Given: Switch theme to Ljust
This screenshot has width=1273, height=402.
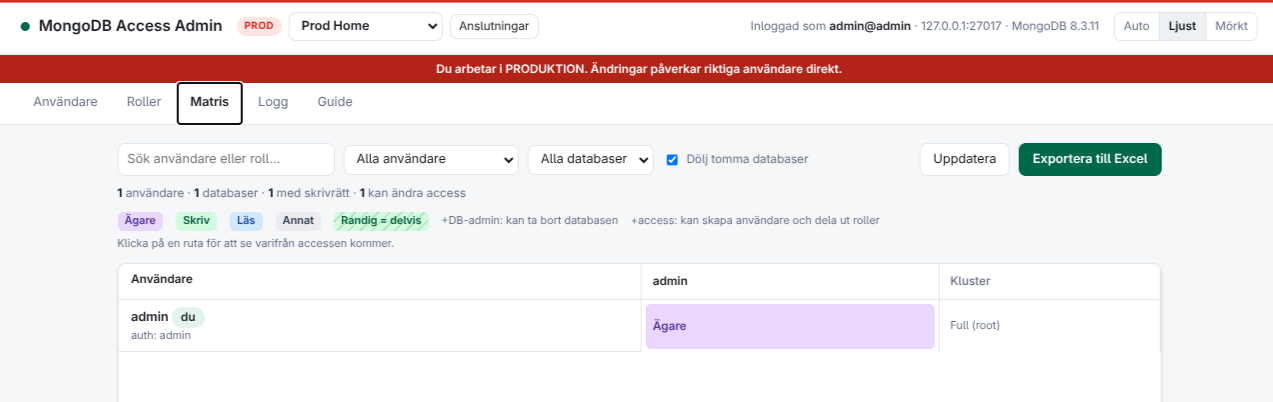Looking at the screenshot, I should [x=1182, y=26].
